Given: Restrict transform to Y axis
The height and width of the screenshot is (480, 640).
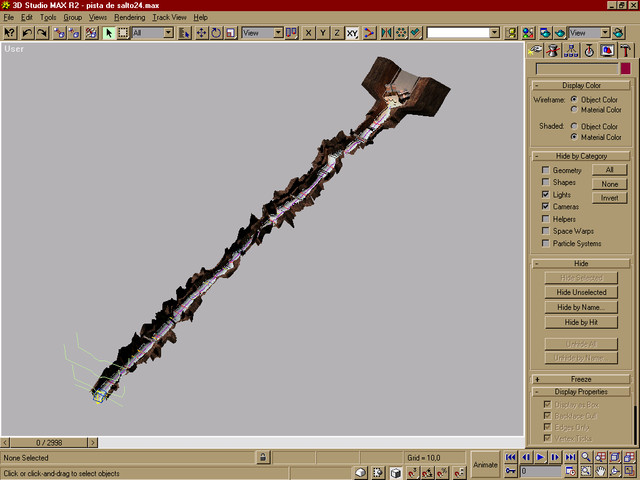Looking at the screenshot, I should [x=323, y=33].
